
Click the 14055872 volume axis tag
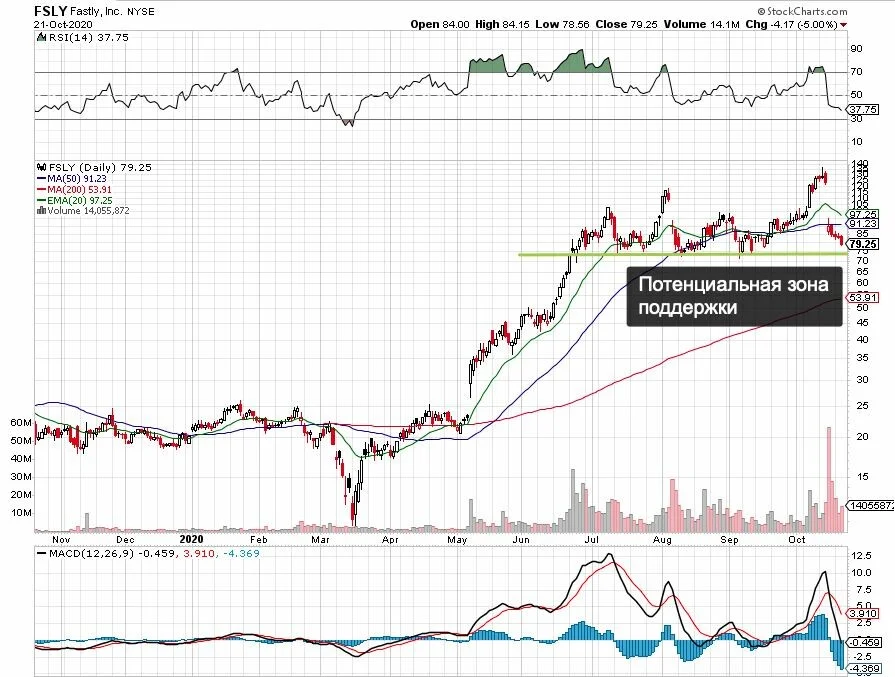coord(871,505)
